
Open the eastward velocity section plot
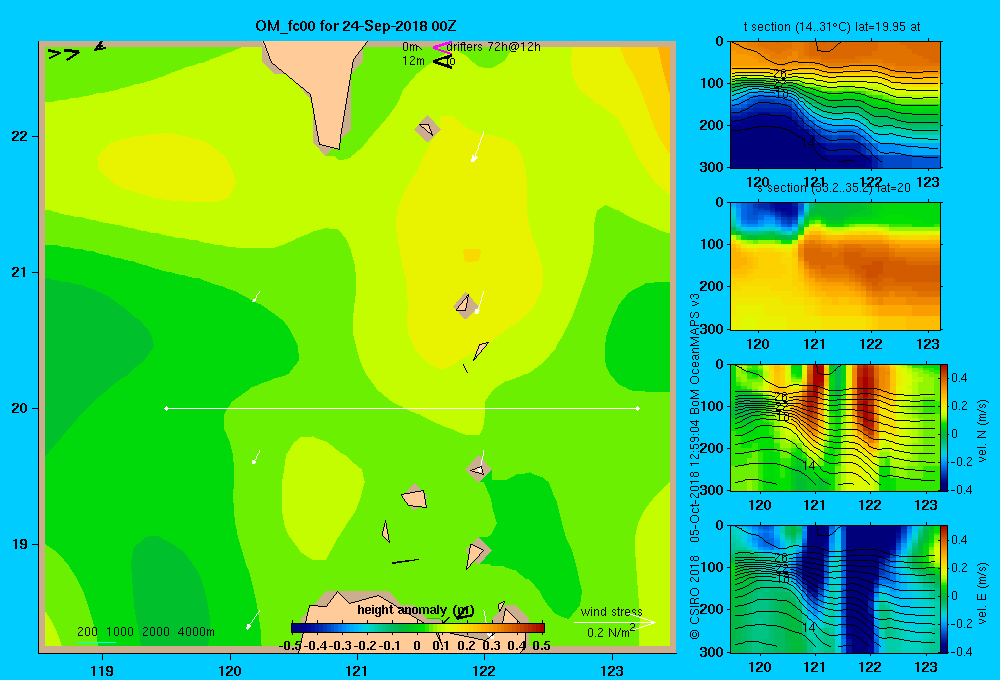834,589
